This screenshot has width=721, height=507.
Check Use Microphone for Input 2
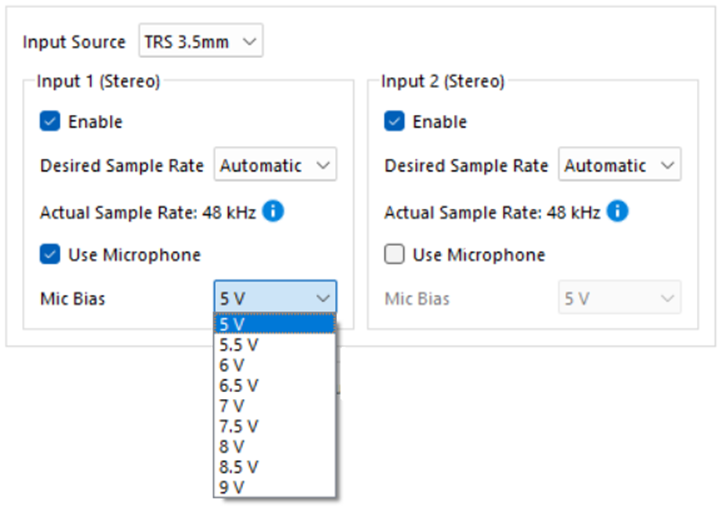point(394,254)
